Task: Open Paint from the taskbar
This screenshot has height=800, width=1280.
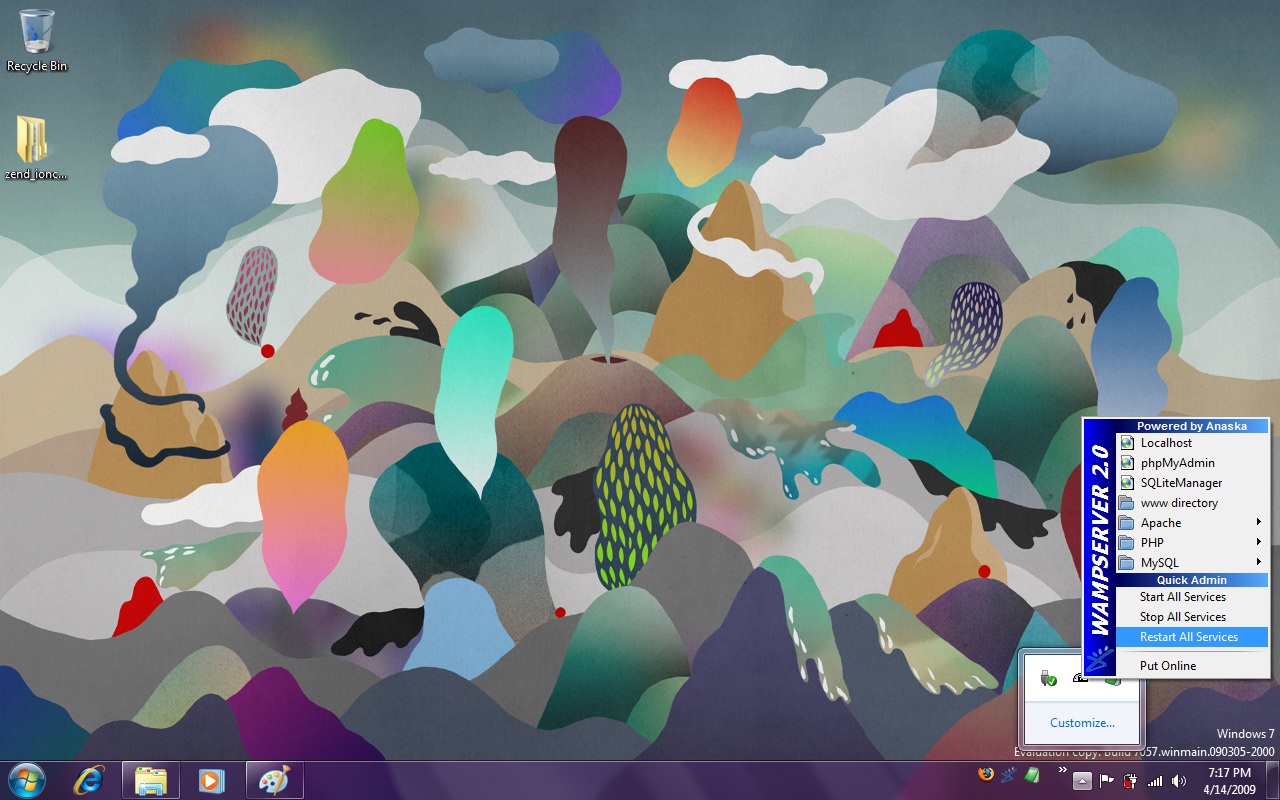Action: pos(274,780)
